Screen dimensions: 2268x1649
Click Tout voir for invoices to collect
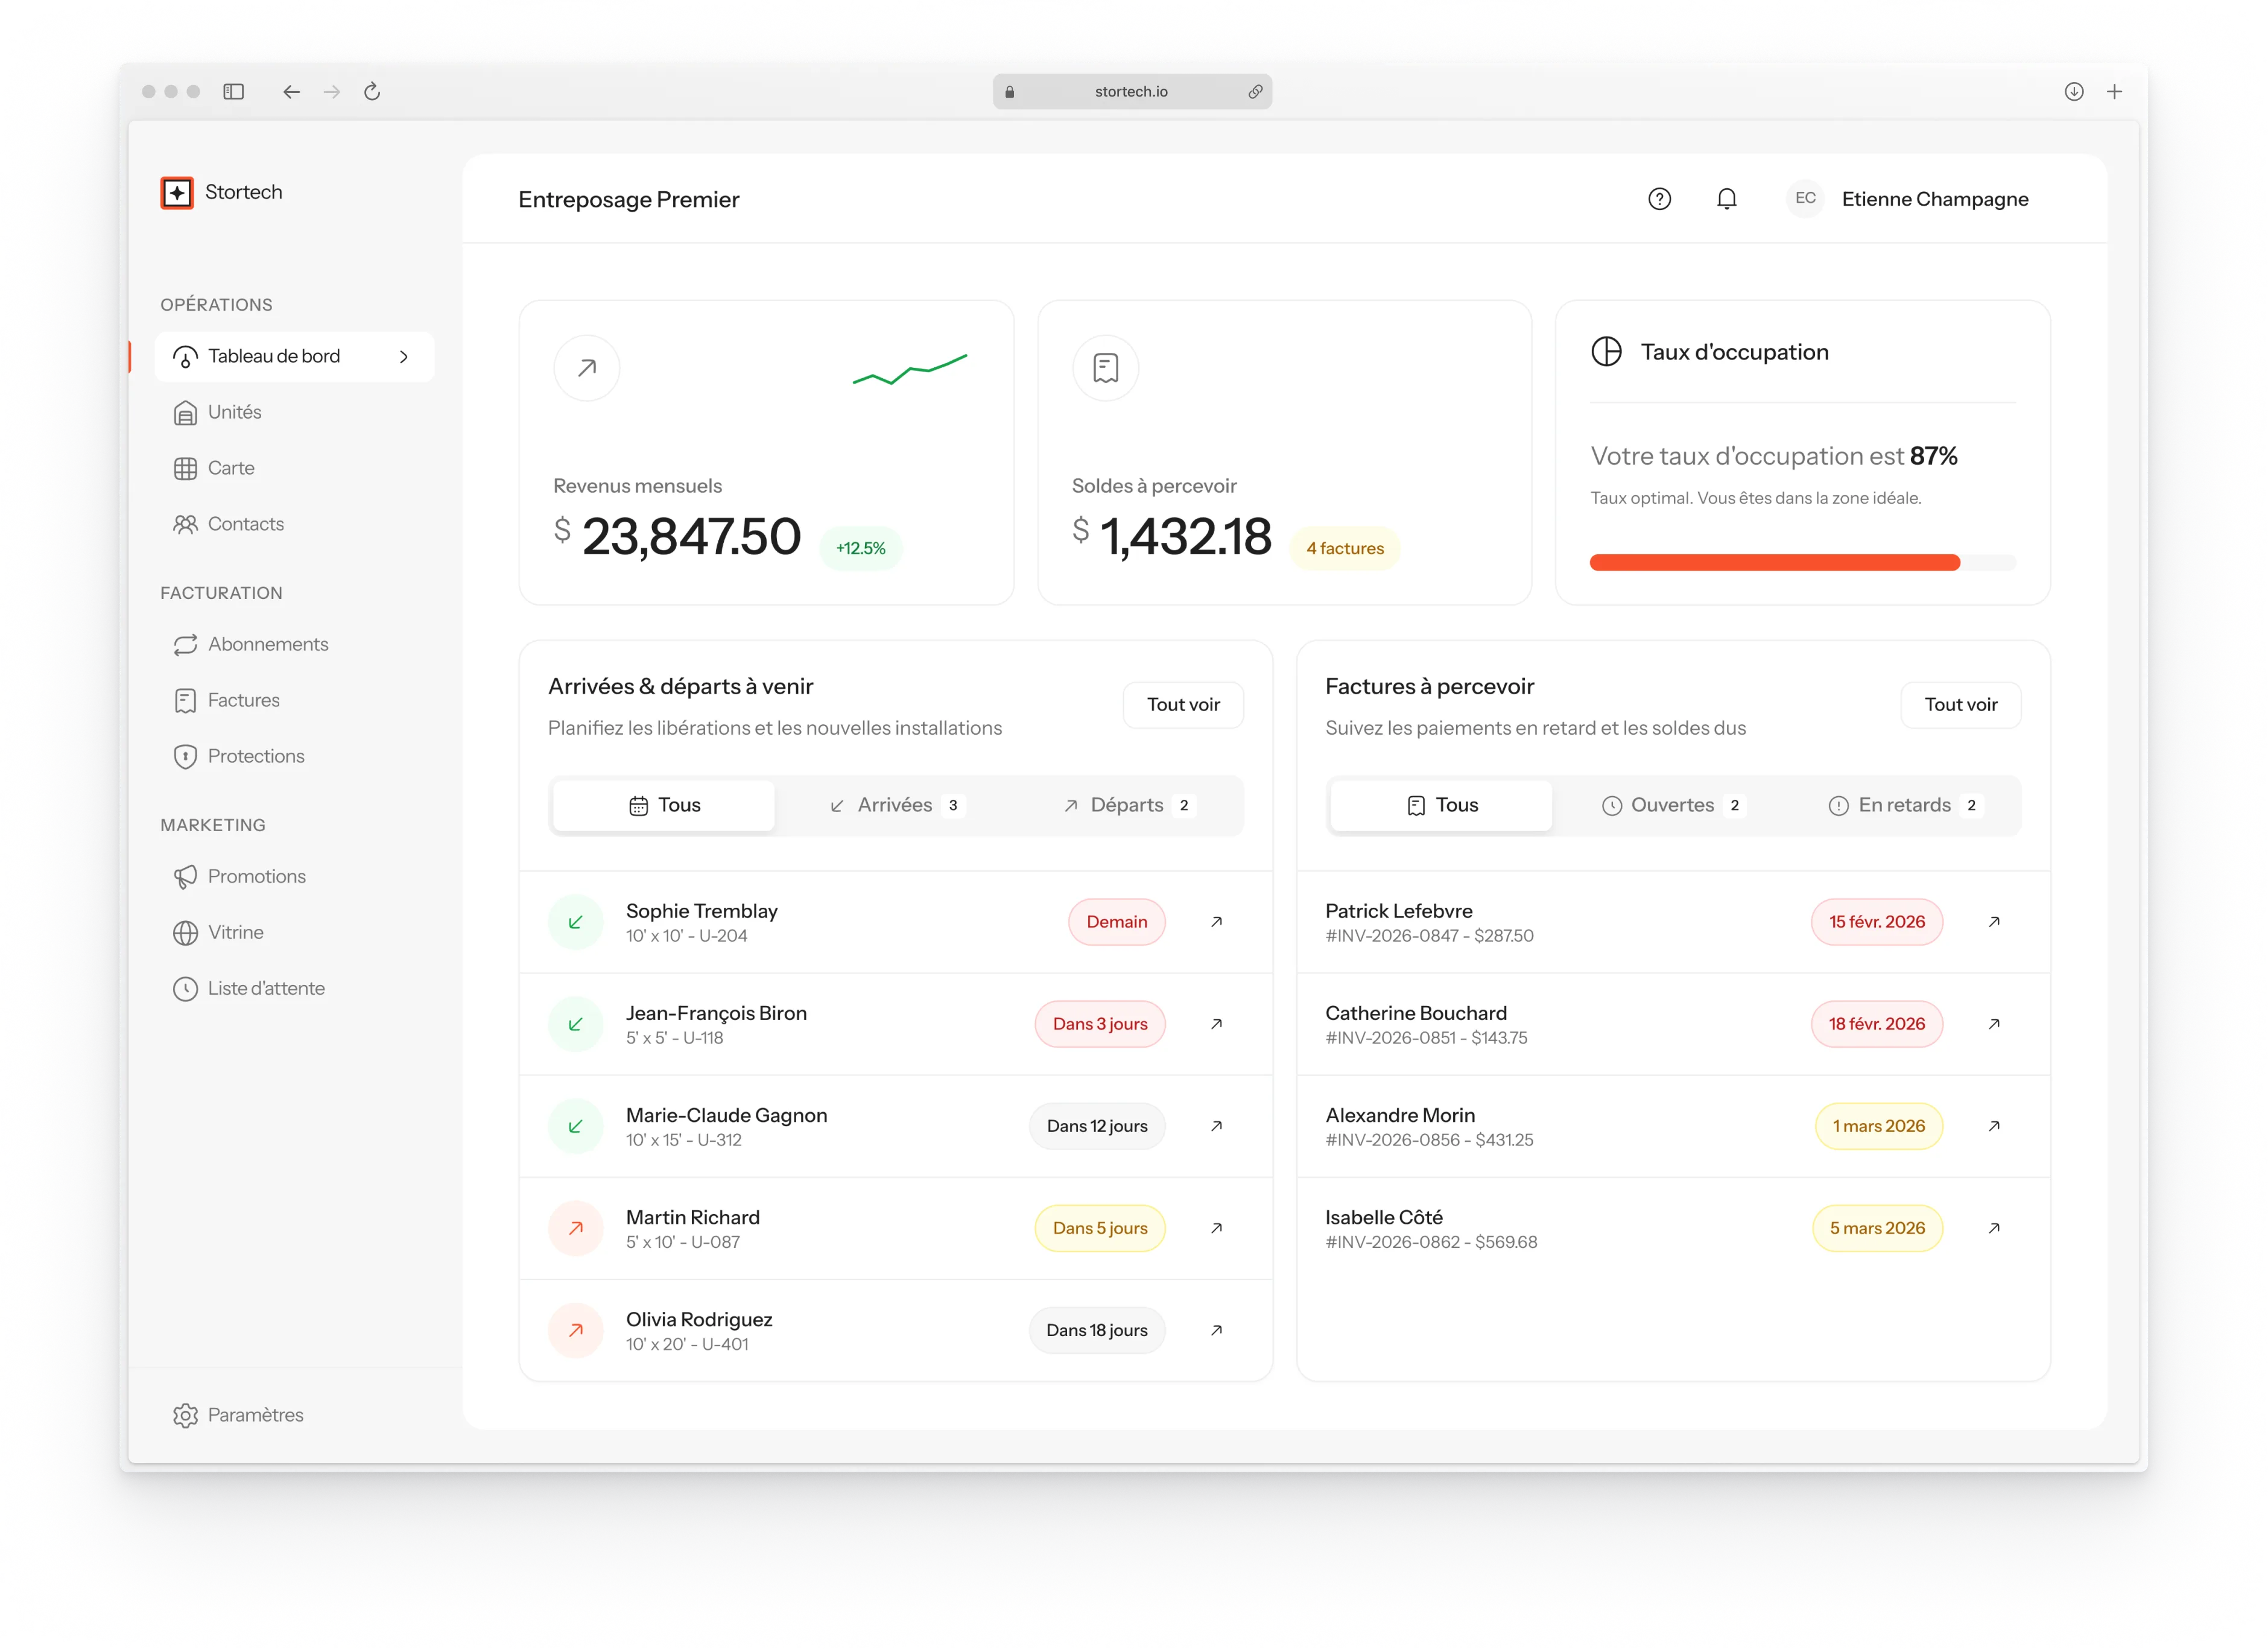pyautogui.click(x=1961, y=704)
